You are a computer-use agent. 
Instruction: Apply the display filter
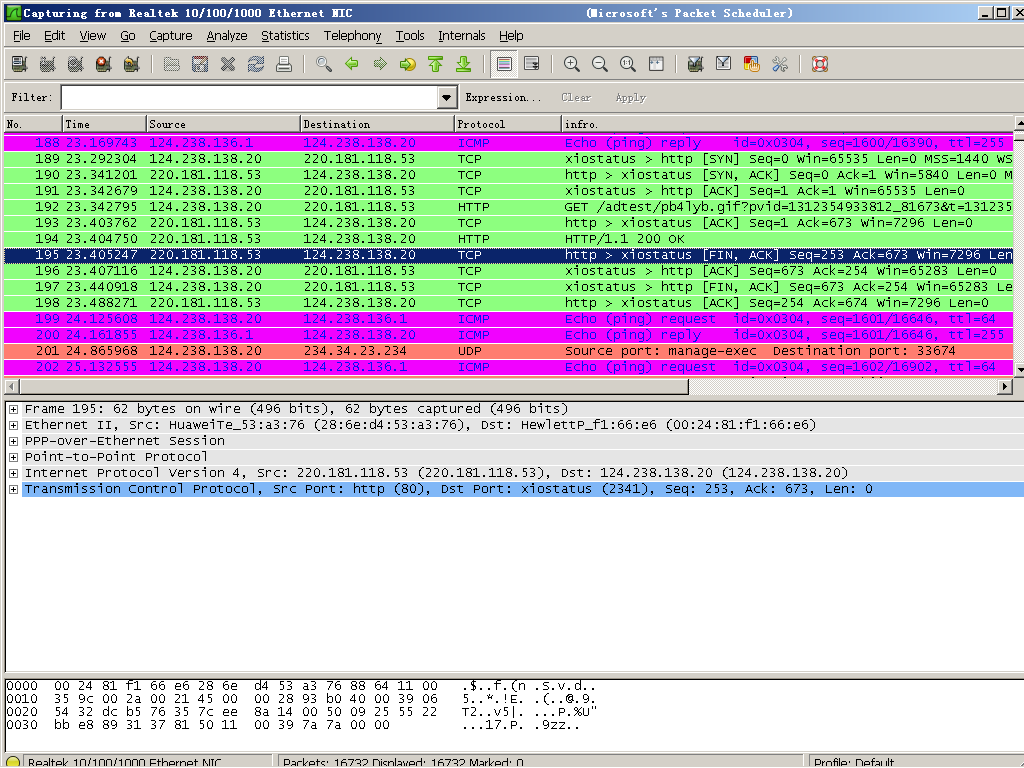click(630, 98)
